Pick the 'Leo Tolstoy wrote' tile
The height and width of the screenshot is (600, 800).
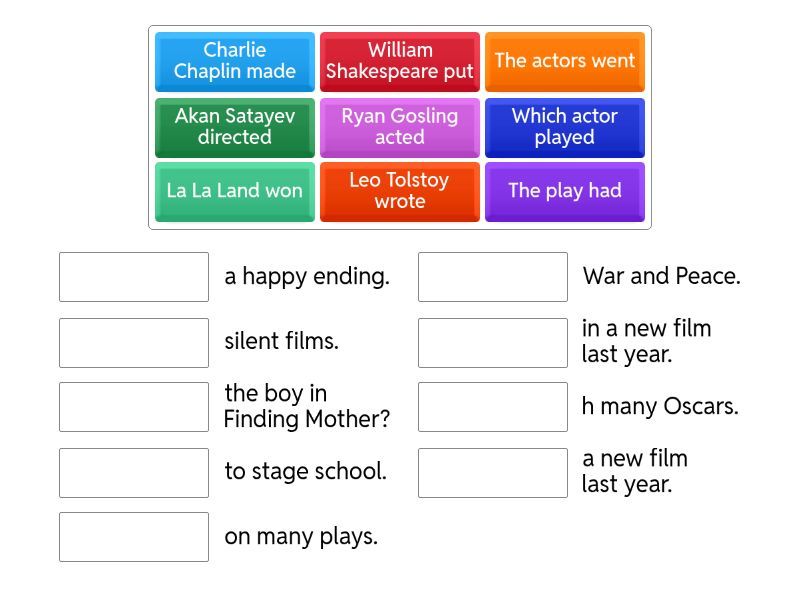coord(400,191)
